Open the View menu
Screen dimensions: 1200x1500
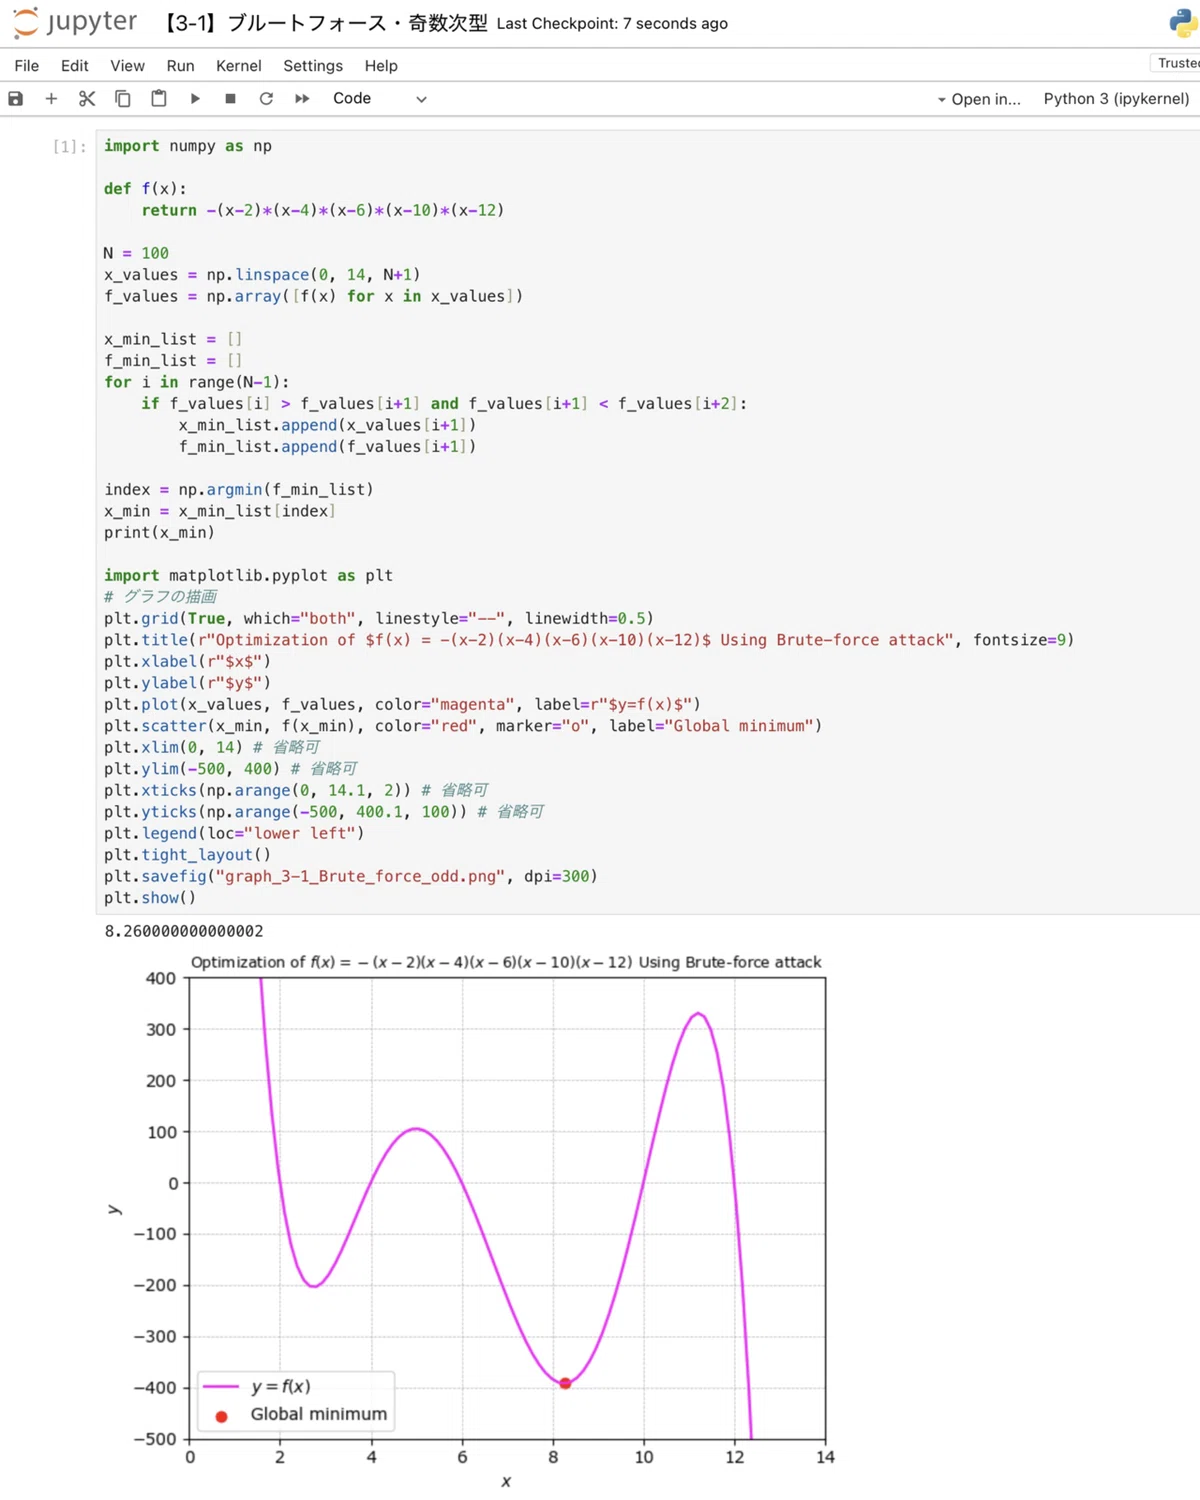(x=128, y=66)
